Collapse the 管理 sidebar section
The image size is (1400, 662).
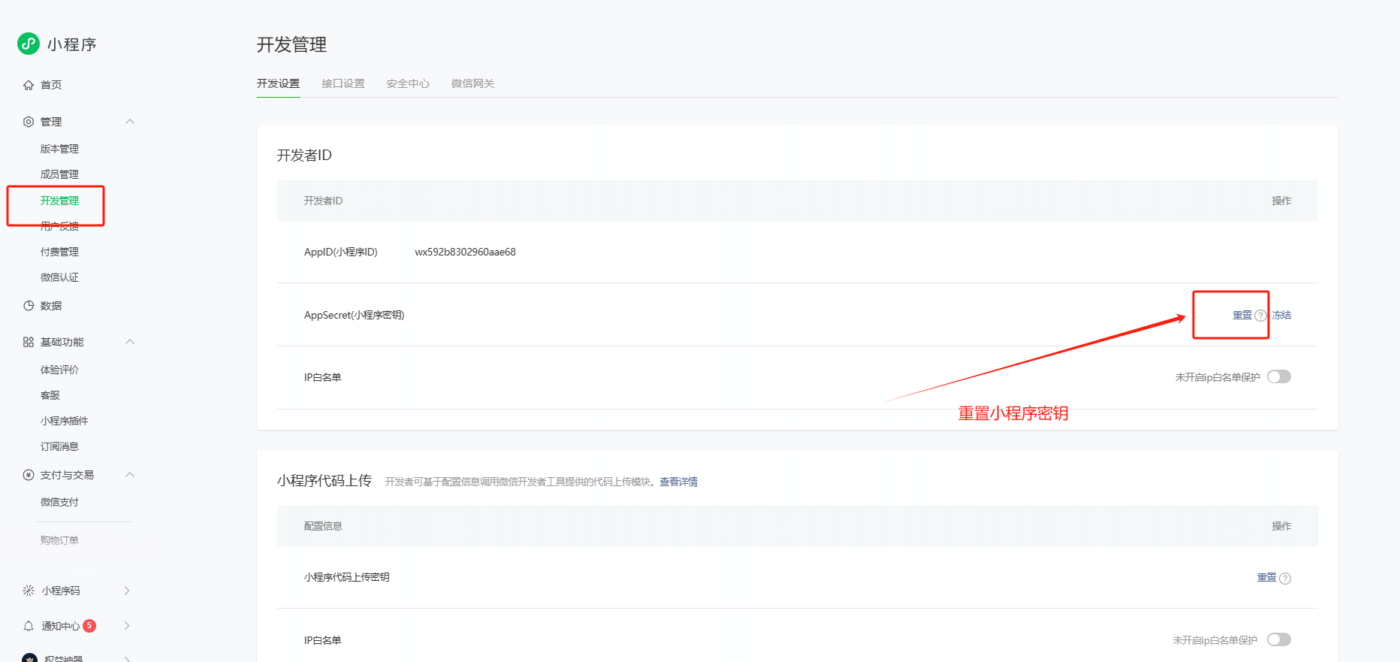pos(129,122)
